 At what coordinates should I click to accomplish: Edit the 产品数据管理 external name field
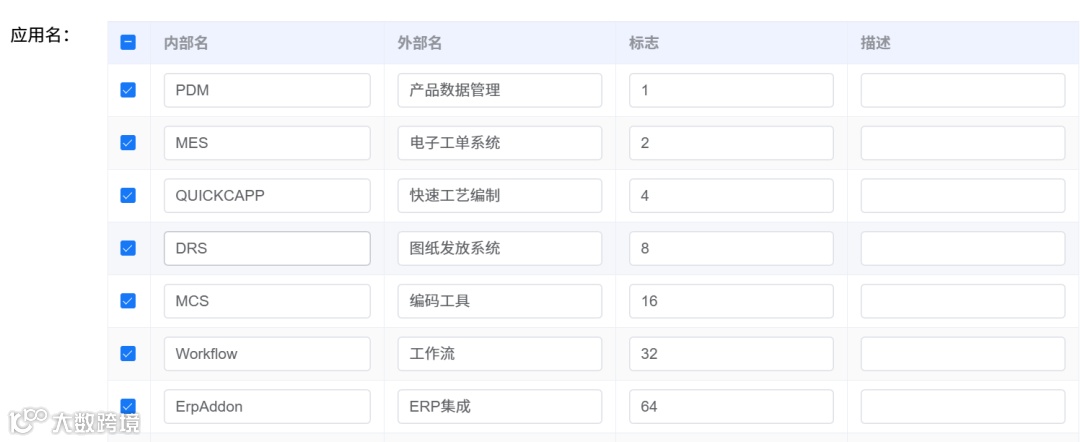(499, 90)
